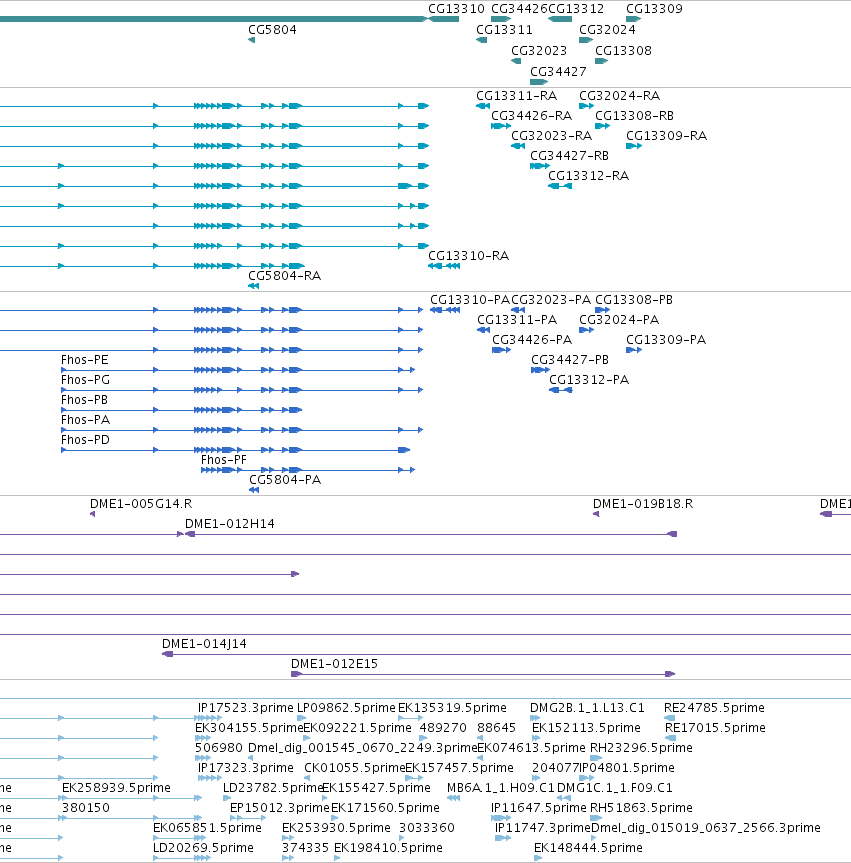Click the CG32024 gene label
The image size is (851, 863).
tap(607, 30)
